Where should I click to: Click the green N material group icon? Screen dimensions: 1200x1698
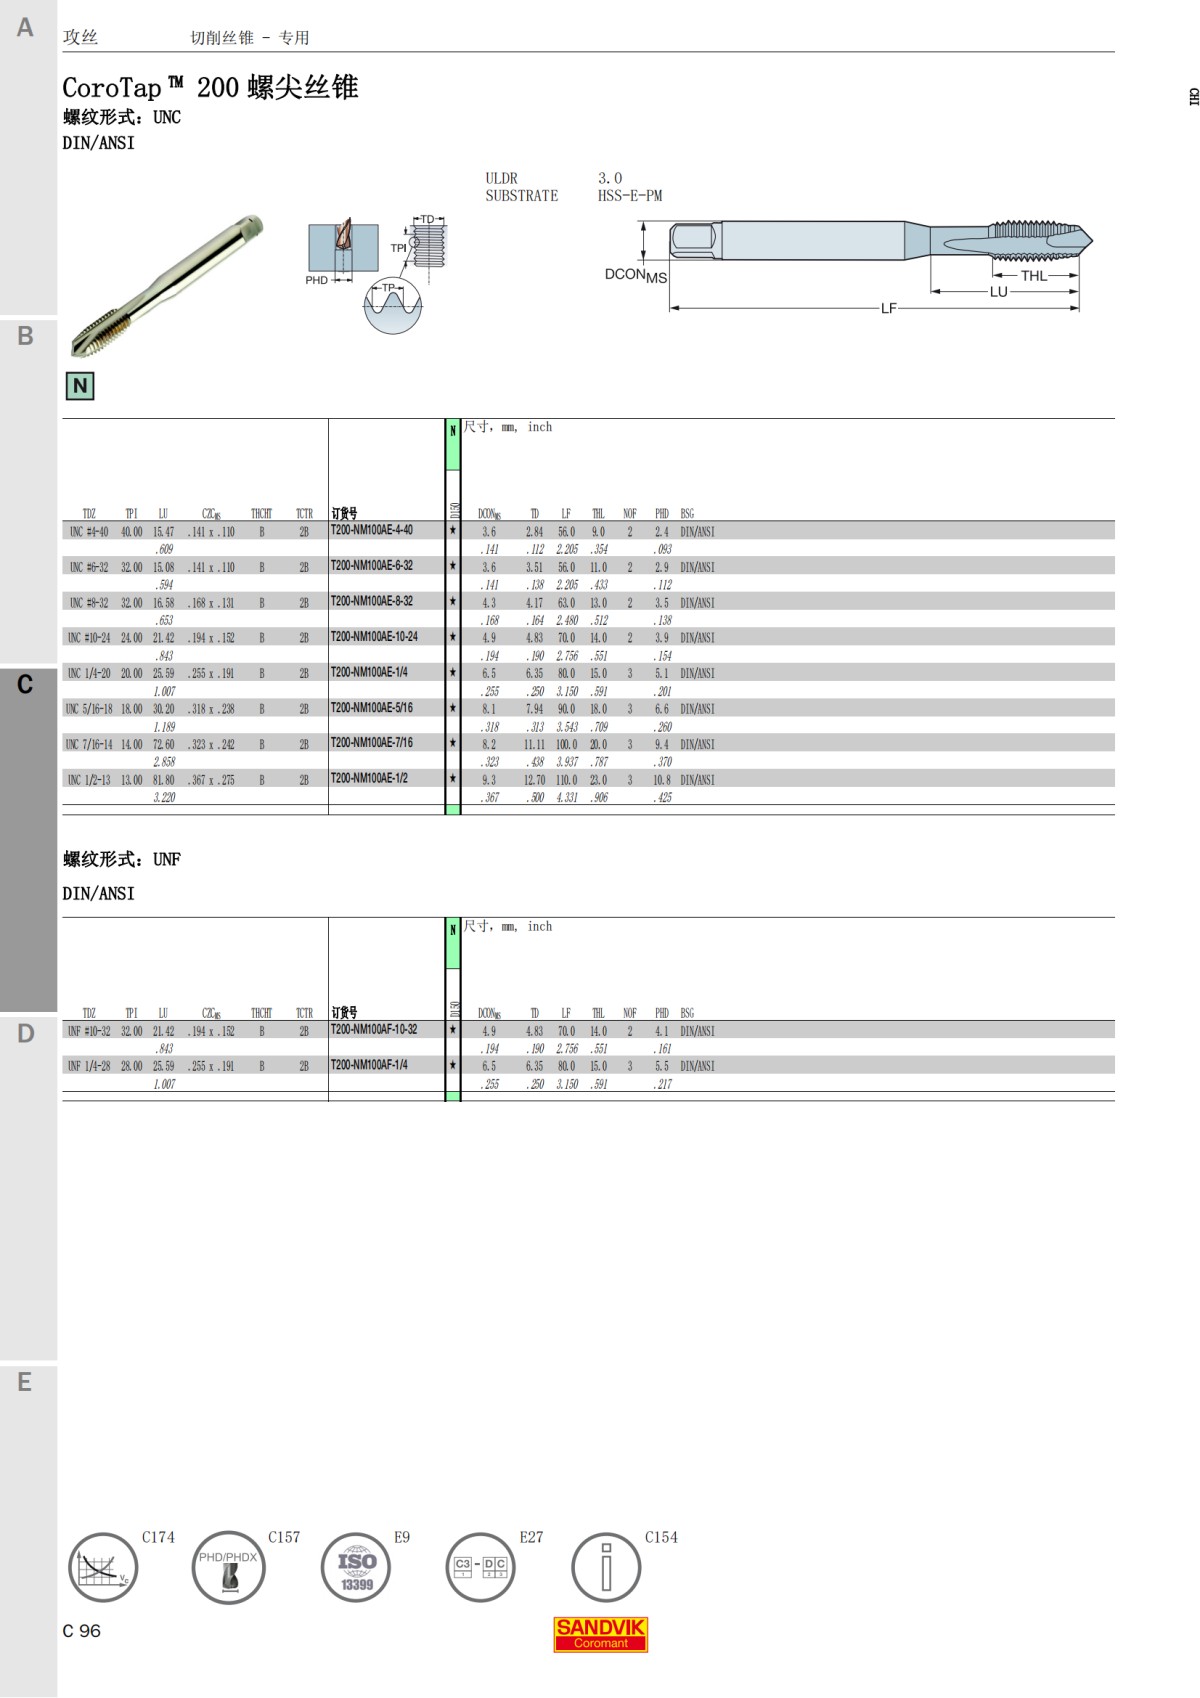pos(80,386)
